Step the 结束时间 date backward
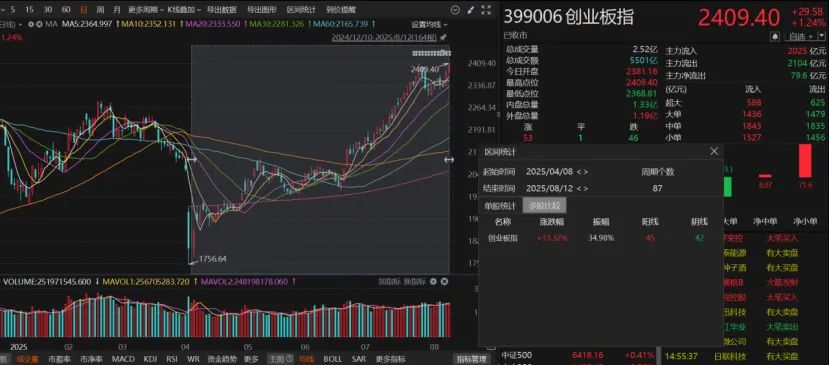Viewport: 830px width, 365px height. pos(579,188)
